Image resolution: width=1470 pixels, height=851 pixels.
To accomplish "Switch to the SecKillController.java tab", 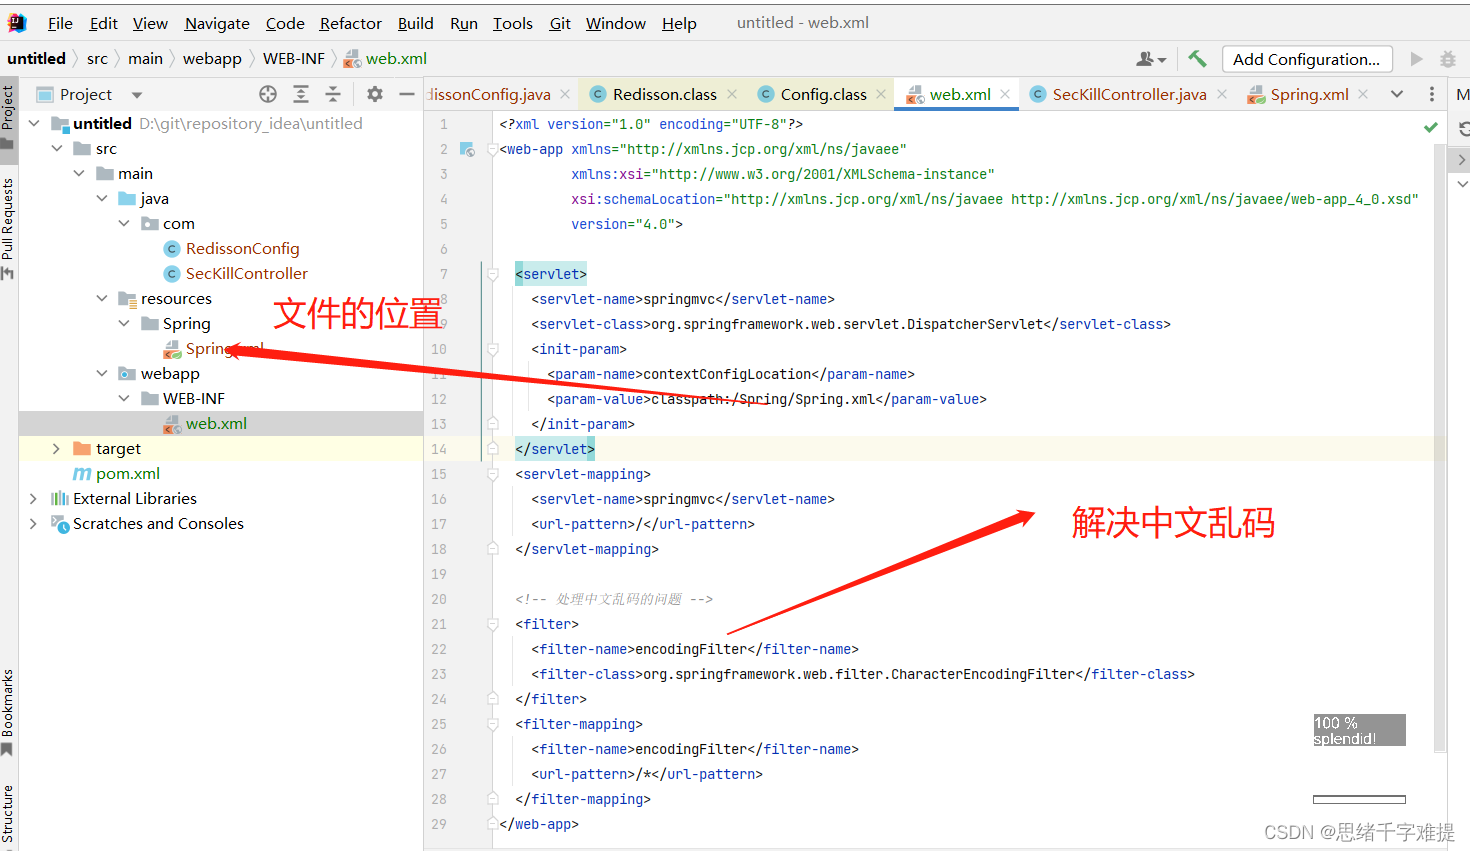I will pyautogui.click(x=1129, y=94).
